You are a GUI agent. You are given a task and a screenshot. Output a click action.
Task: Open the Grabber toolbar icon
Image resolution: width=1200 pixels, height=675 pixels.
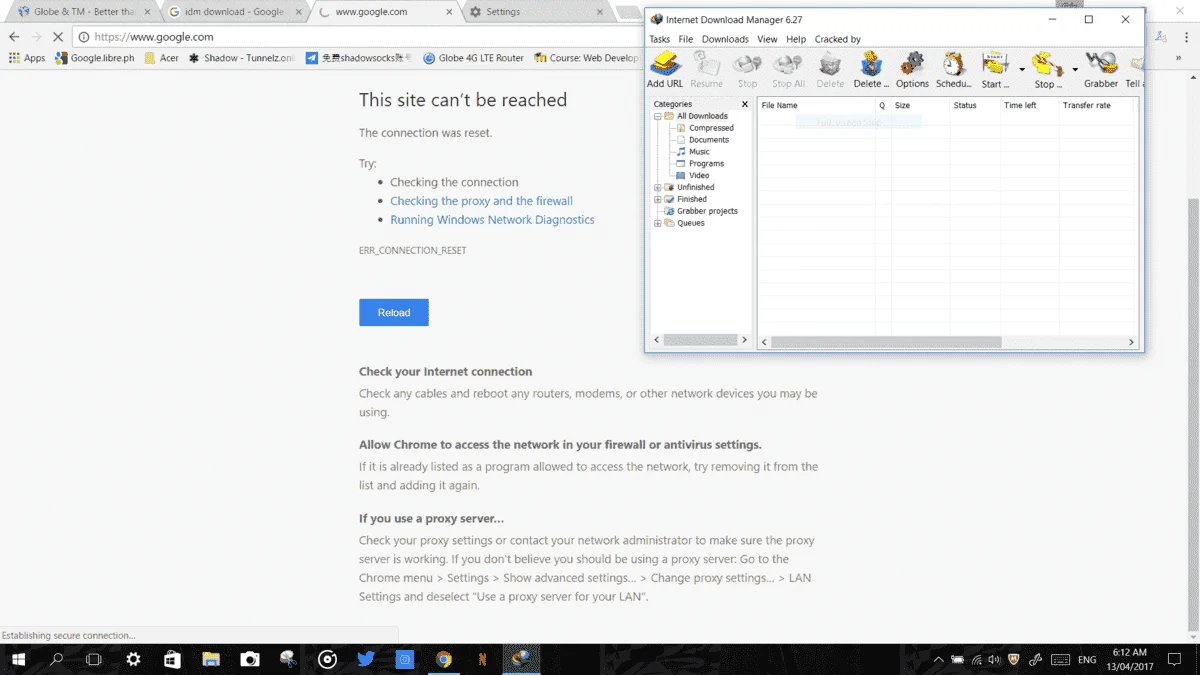[1101, 69]
